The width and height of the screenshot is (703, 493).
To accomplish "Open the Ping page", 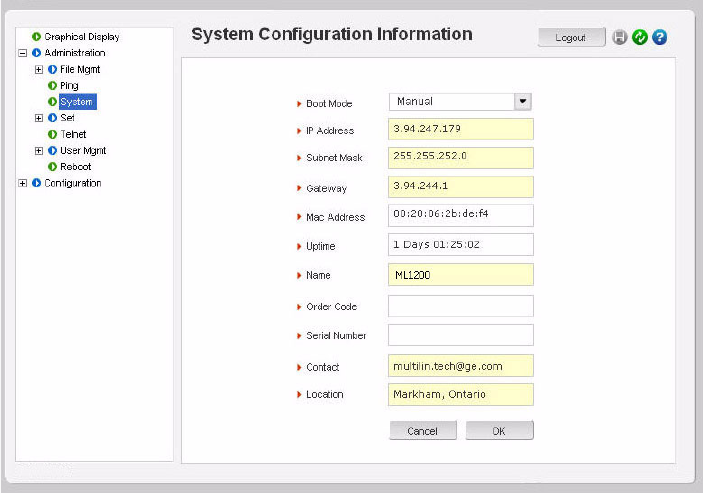I will tap(69, 86).
